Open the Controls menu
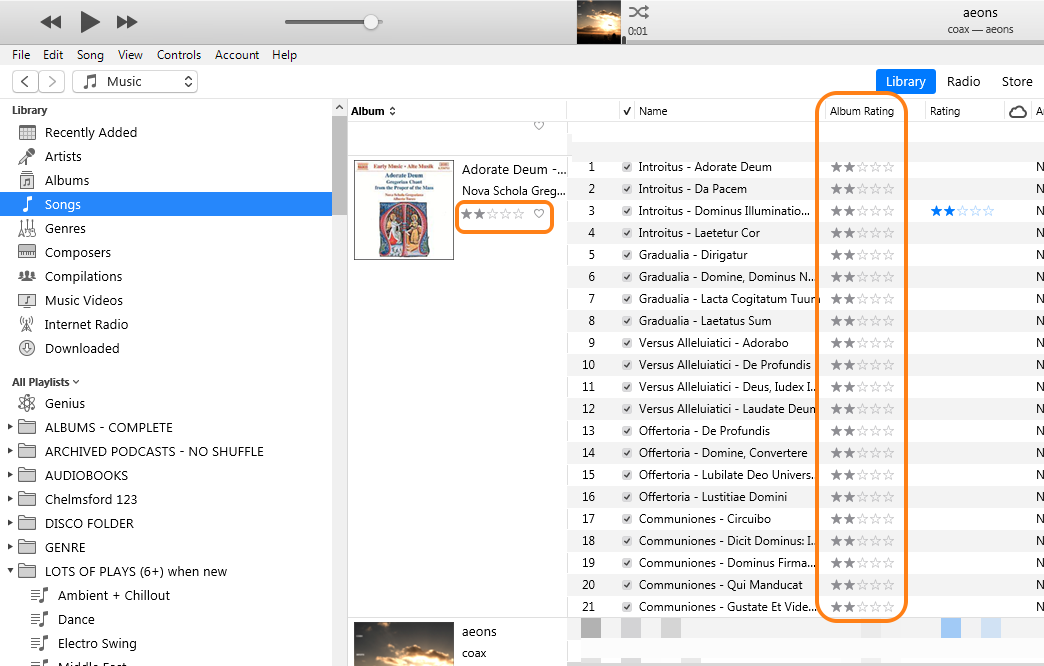 click(178, 55)
